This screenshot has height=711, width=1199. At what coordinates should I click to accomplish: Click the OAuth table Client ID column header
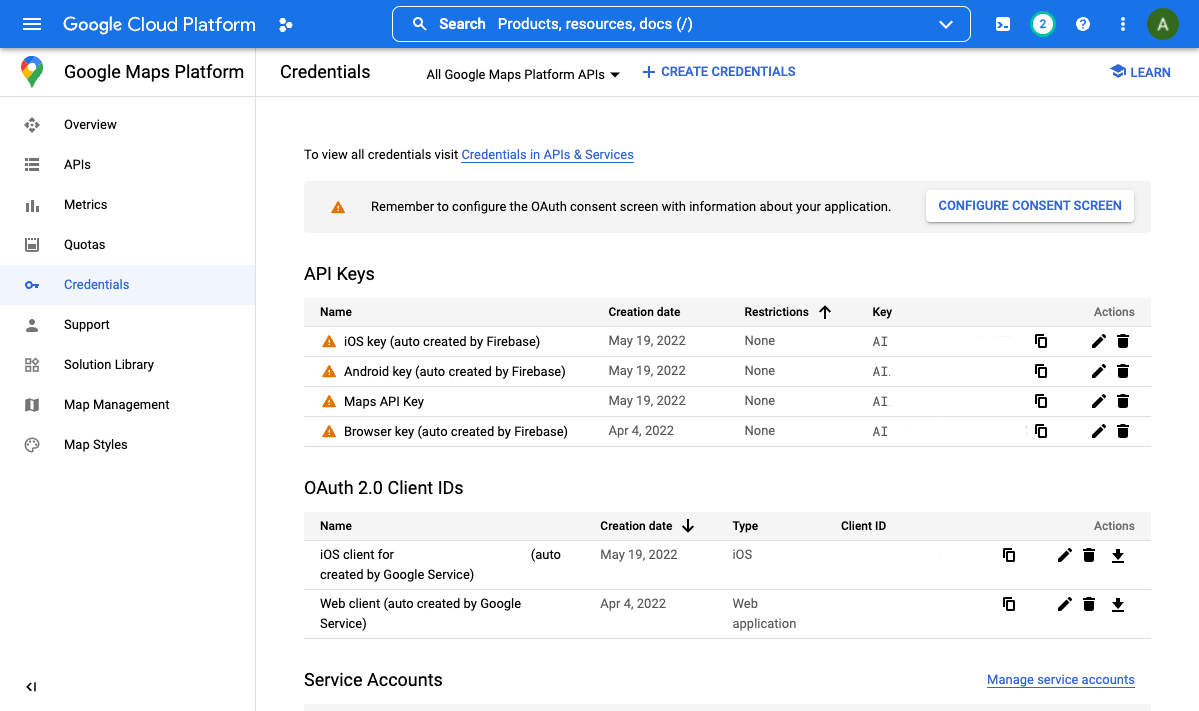pos(863,526)
